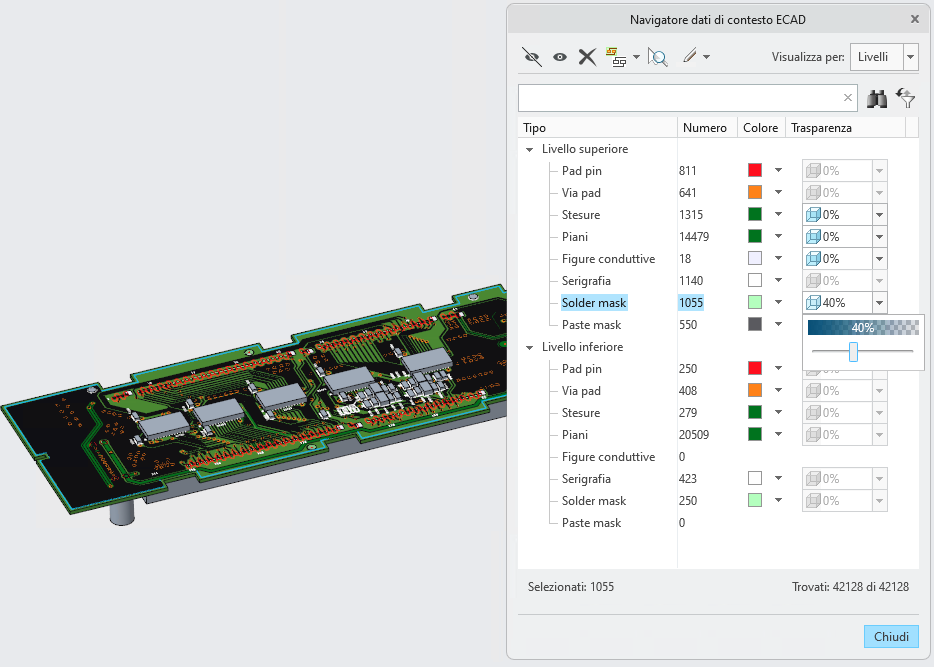934x667 pixels.
Task: Click the show (eye) icon
Action: point(559,57)
